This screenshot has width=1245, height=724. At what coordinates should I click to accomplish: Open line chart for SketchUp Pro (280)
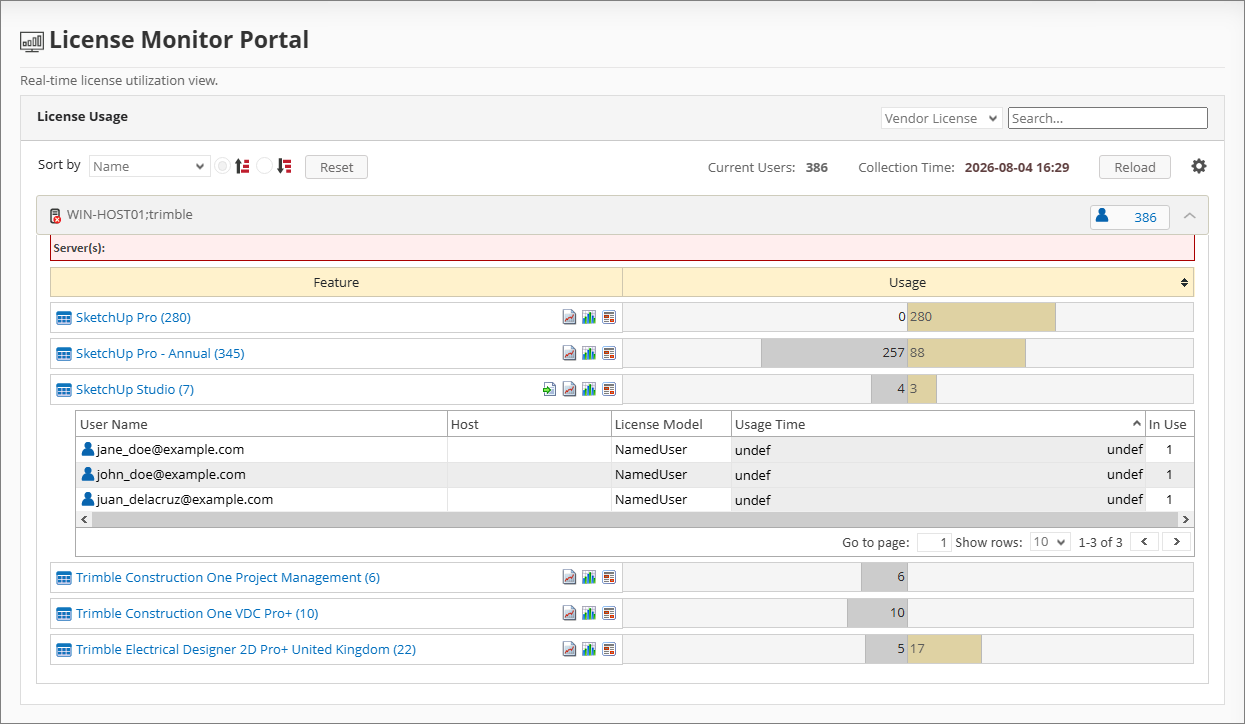(569, 318)
